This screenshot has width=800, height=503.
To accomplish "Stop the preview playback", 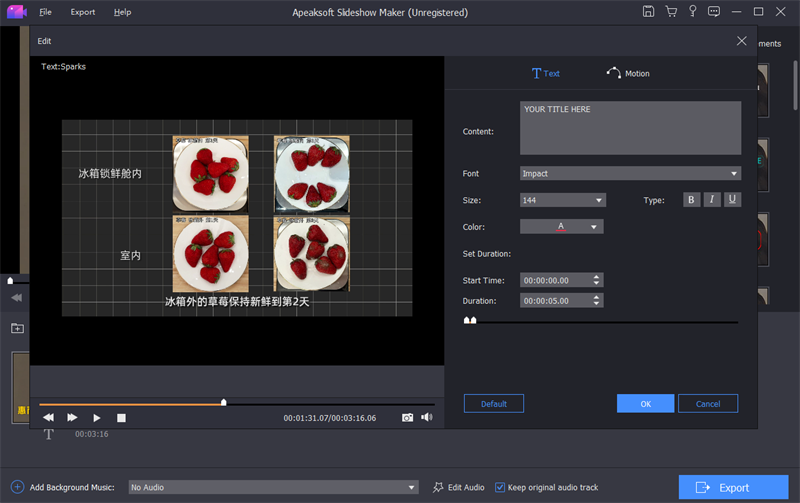I will point(121,418).
